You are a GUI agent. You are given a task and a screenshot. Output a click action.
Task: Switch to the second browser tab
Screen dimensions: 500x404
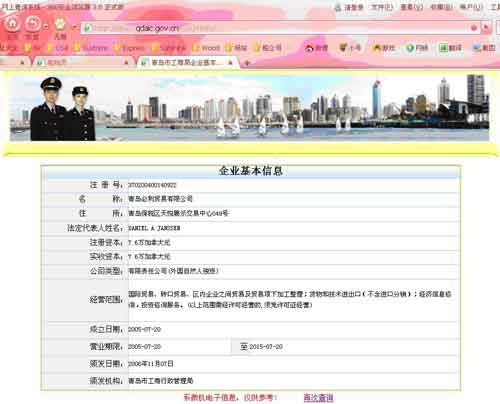click(x=82, y=62)
